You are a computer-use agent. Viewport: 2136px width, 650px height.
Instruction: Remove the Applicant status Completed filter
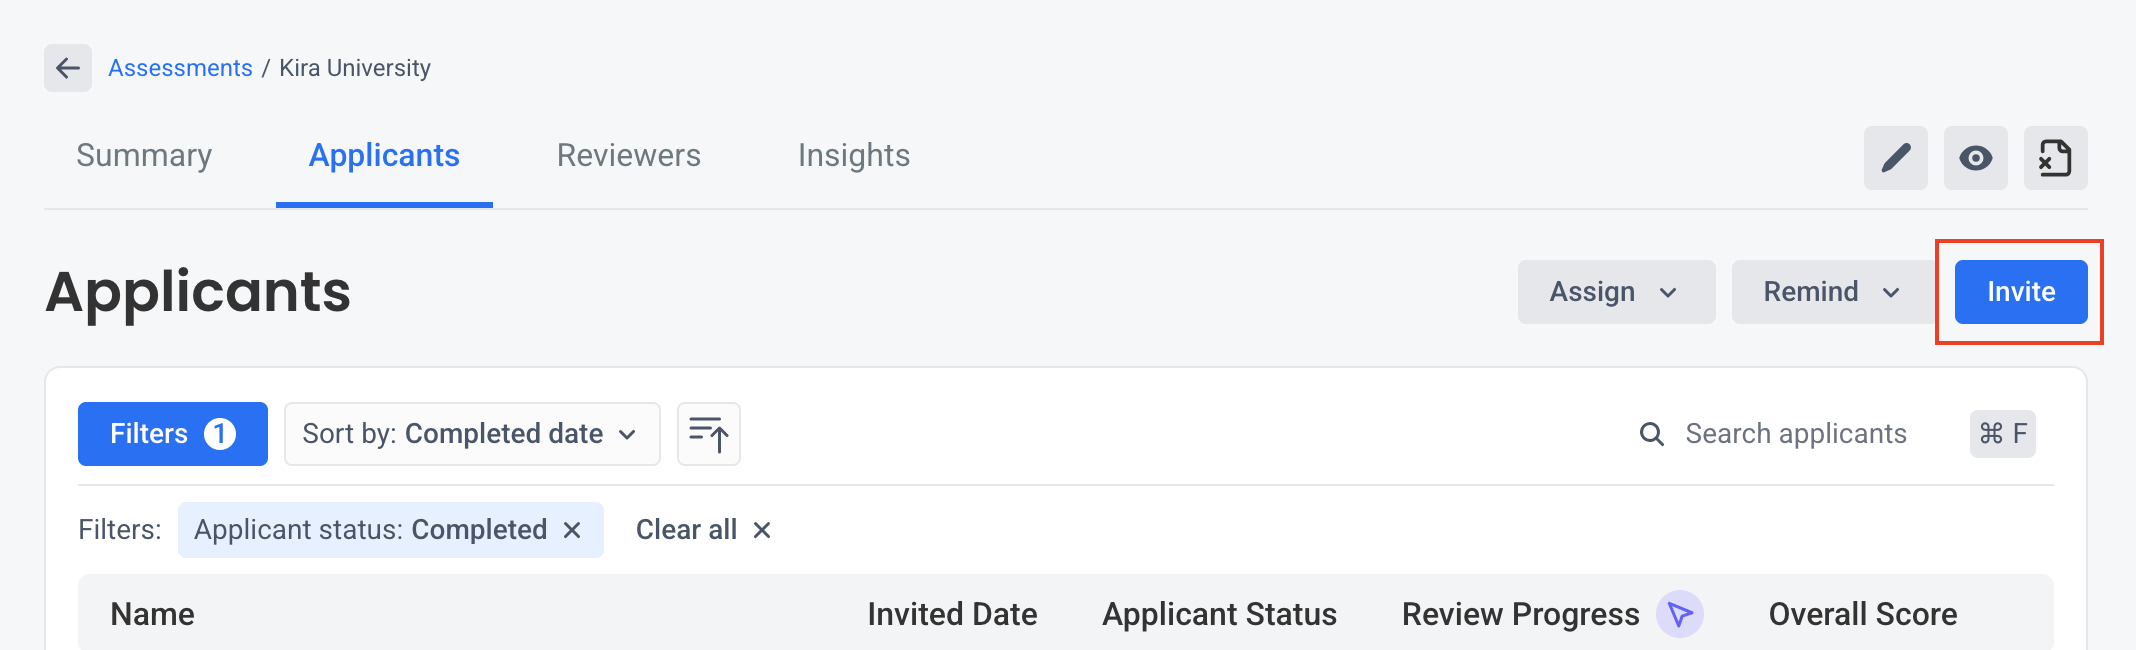(x=572, y=530)
